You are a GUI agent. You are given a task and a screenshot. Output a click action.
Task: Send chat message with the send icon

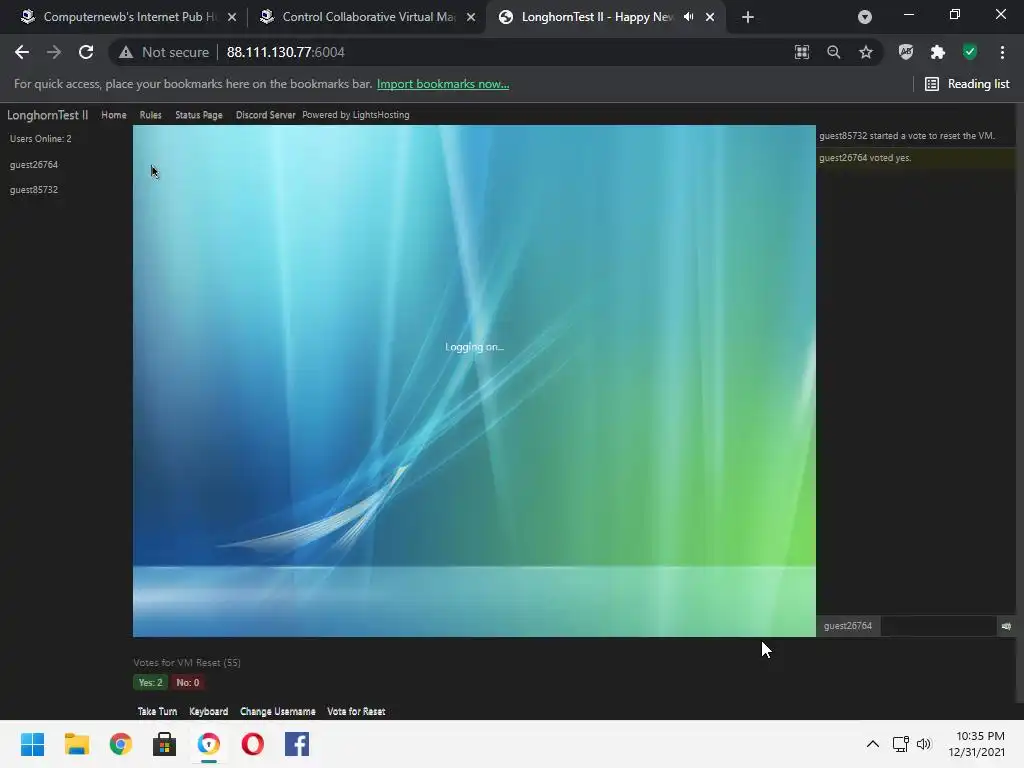1006,626
